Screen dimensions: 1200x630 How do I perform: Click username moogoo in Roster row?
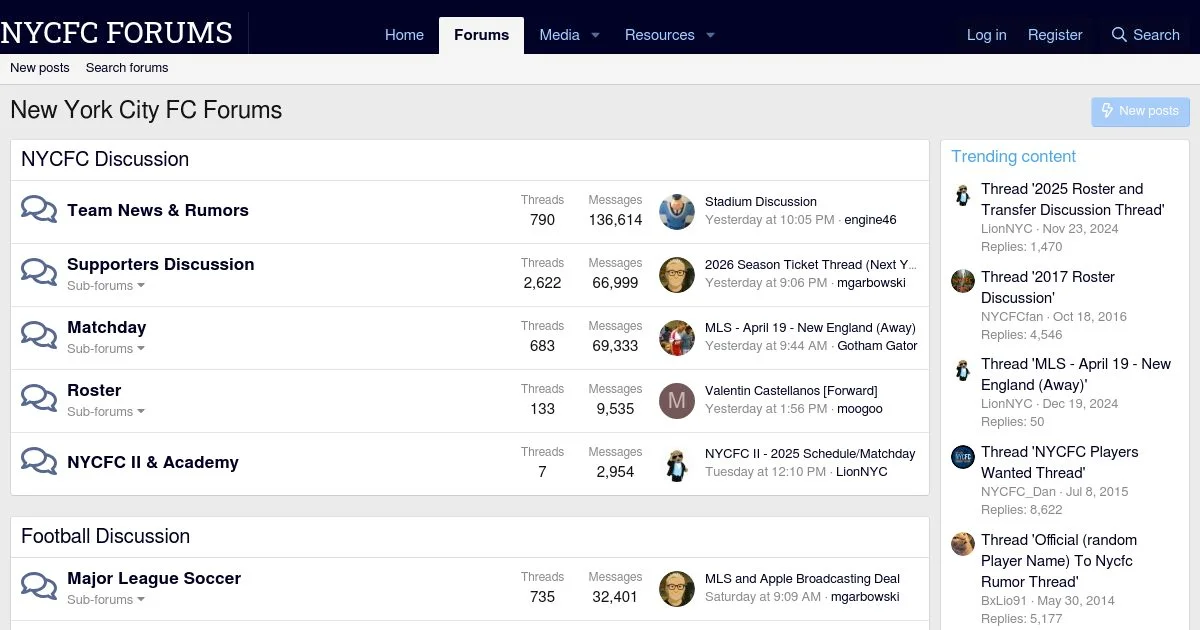coord(860,409)
